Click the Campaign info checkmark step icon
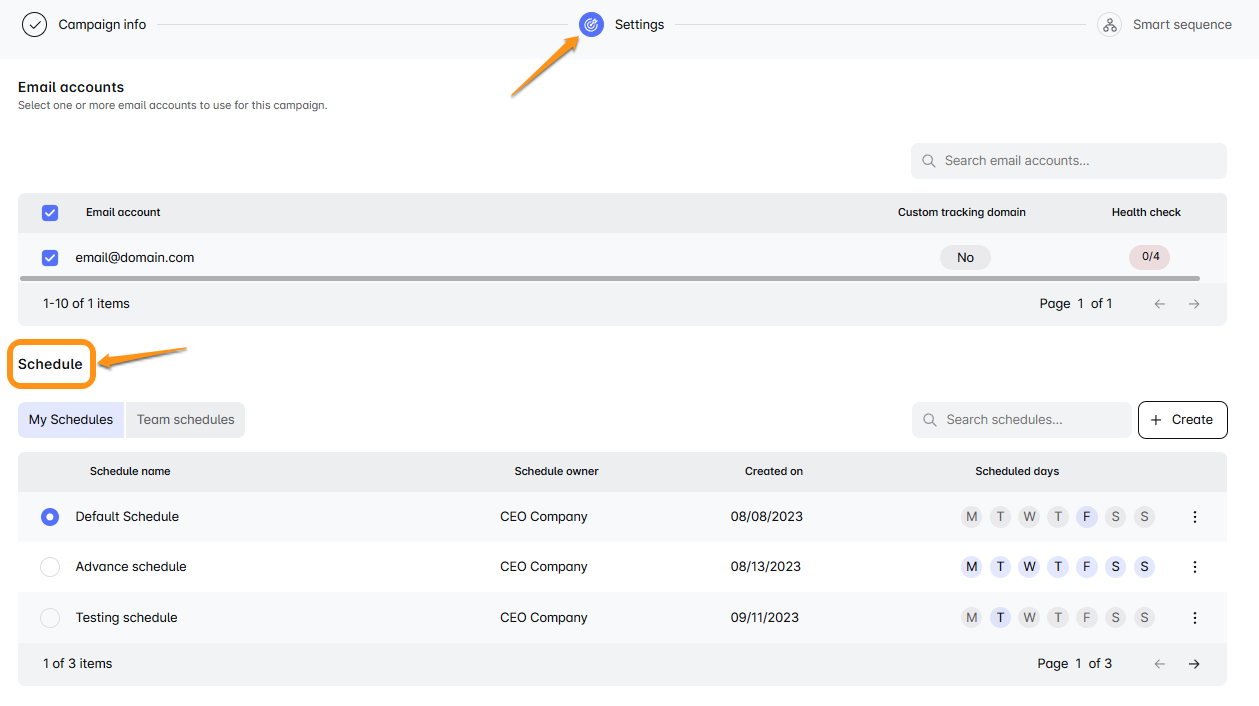The width and height of the screenshot is (1259, 706). 35,25
